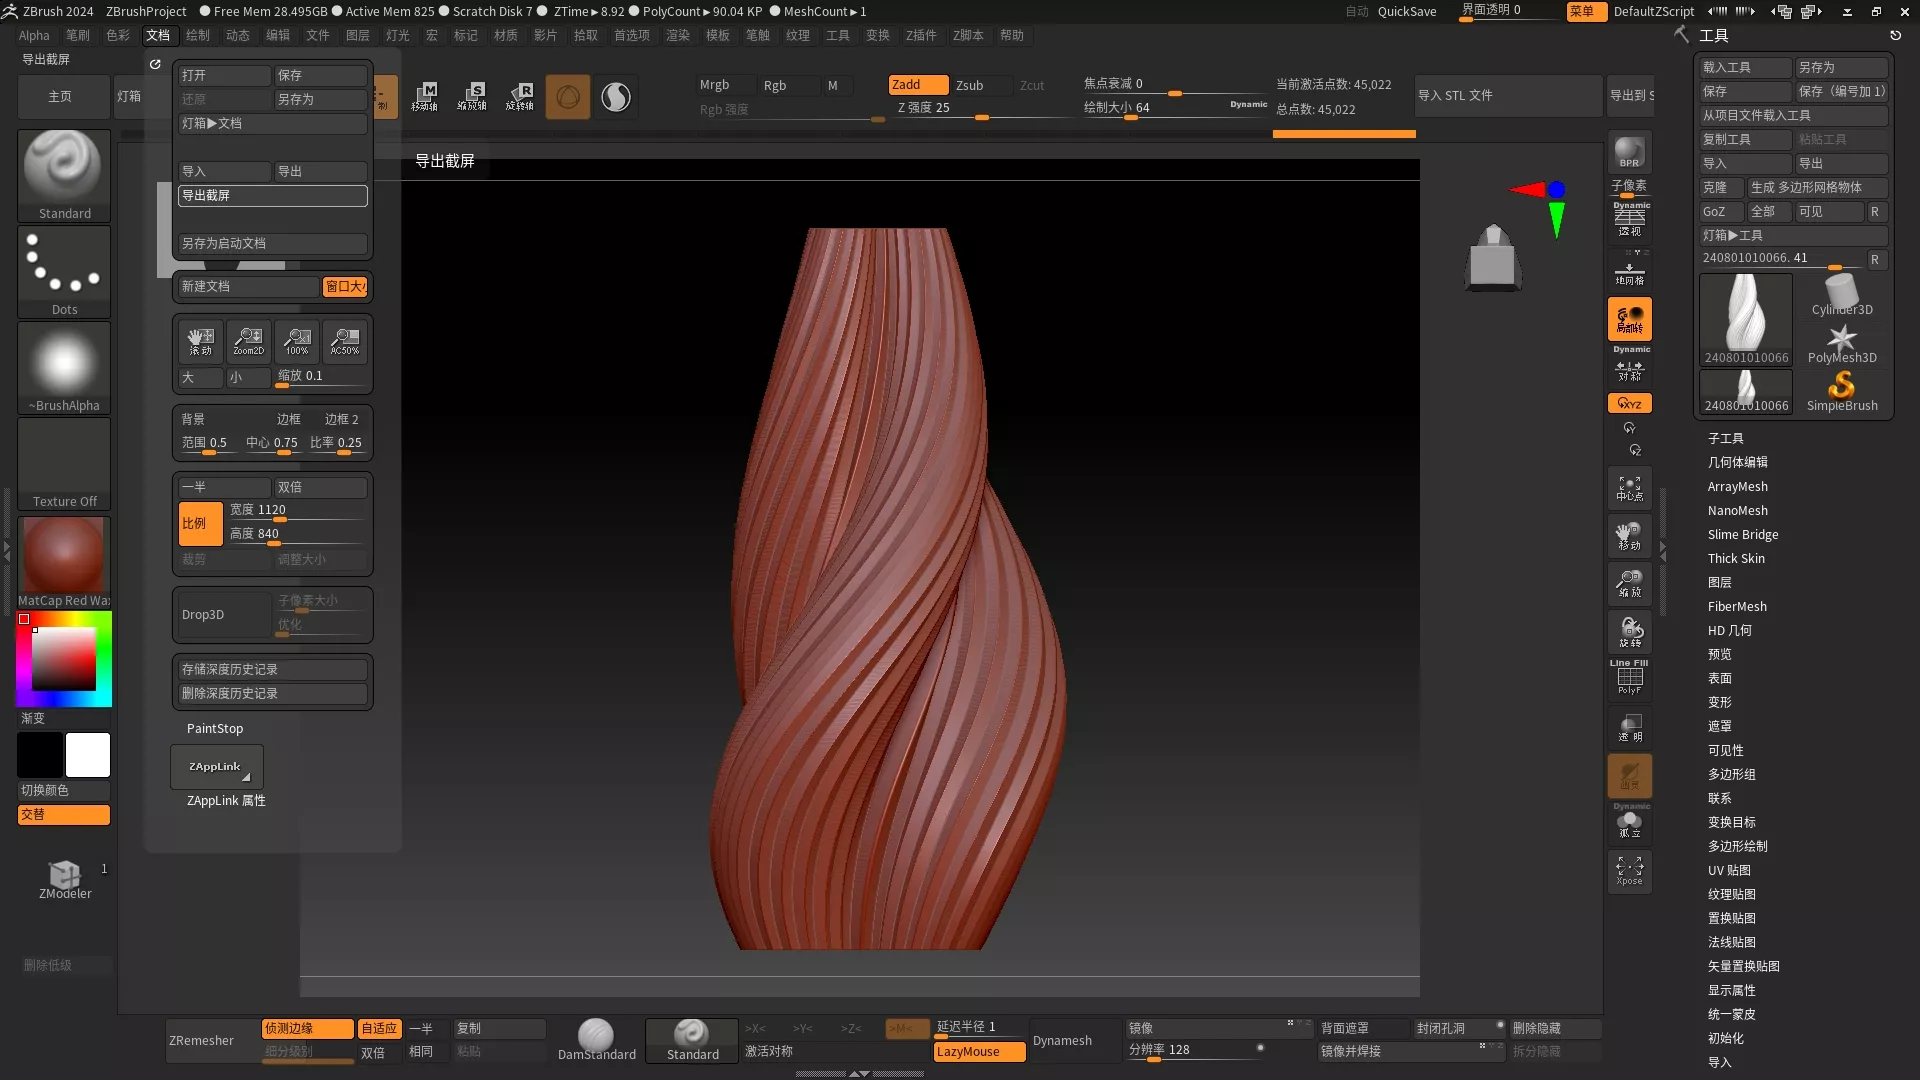Open the Alpha menu
1920x1080 pixels.
[34, 35]
